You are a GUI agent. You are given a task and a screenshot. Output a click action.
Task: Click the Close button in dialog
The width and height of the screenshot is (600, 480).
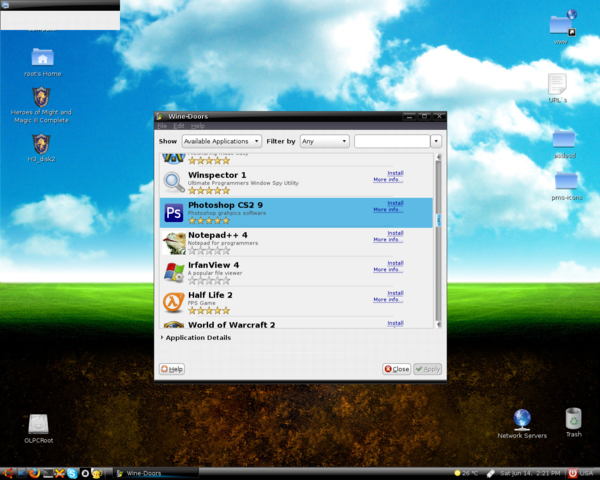(x=396, y=369)
